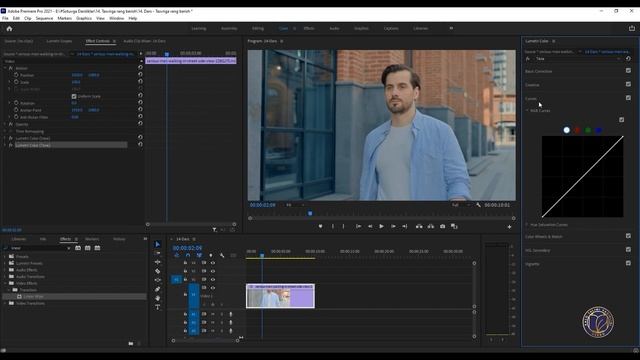Click the Export Frame camera icon

[442, 226]
